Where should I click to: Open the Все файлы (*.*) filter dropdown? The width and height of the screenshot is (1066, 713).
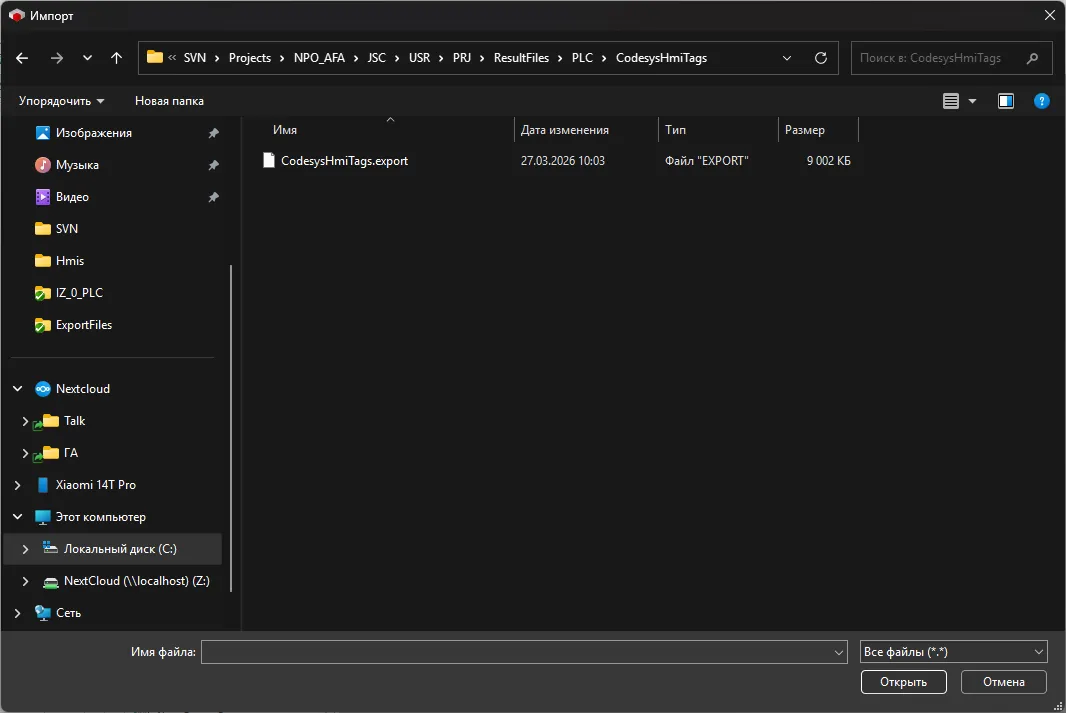click(x=953, y=652)
